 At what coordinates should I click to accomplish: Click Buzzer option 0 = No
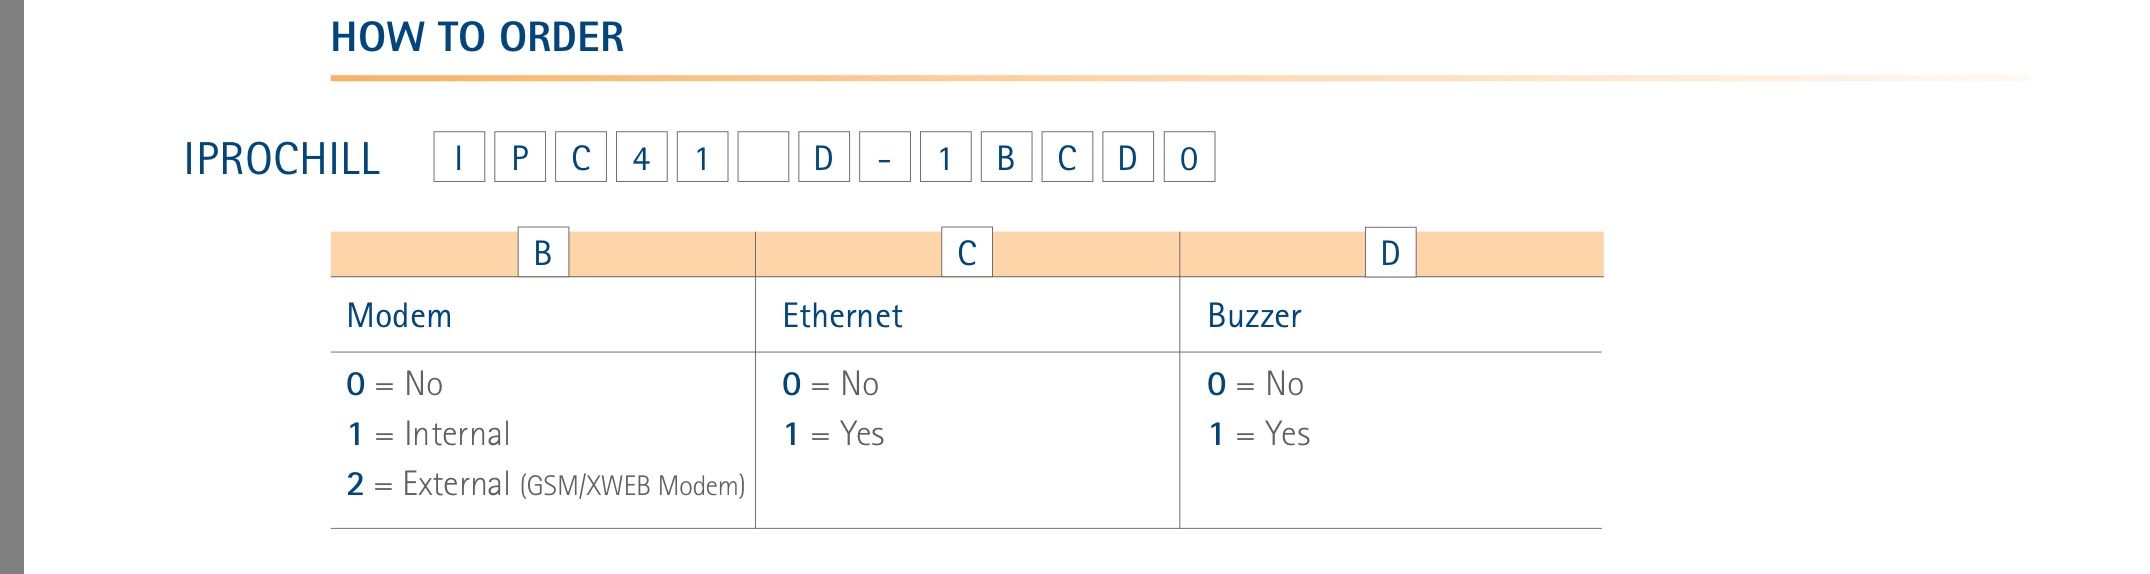(x=1255, y=384)
